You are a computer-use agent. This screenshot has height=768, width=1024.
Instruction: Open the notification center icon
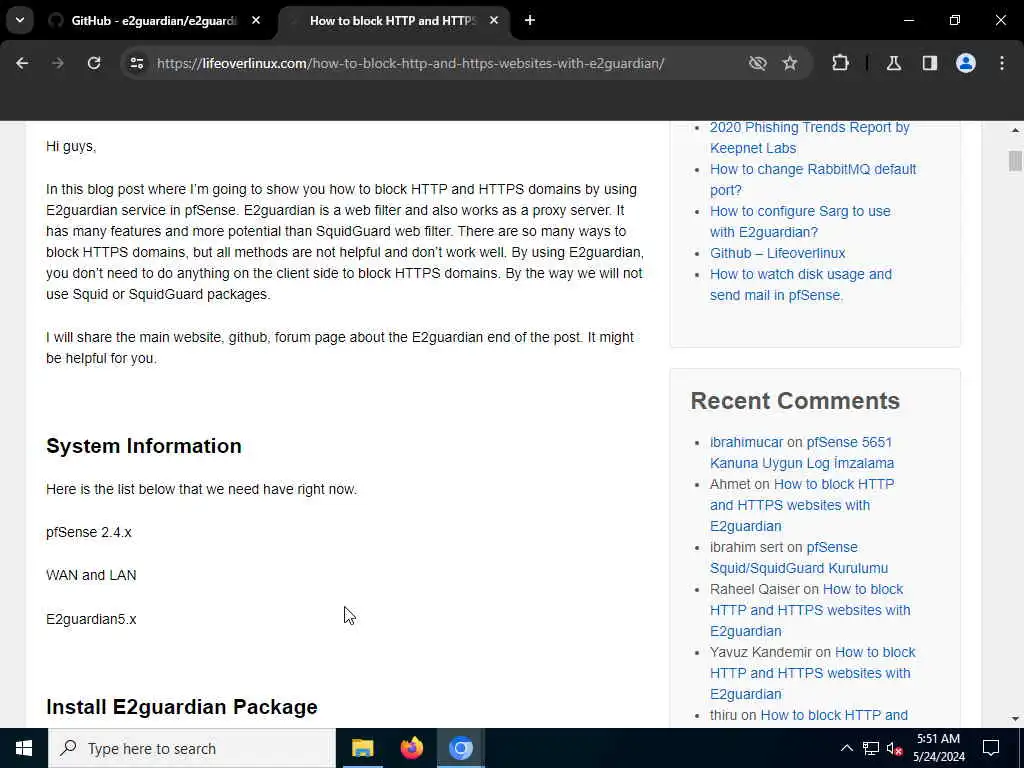click(991, 748)
